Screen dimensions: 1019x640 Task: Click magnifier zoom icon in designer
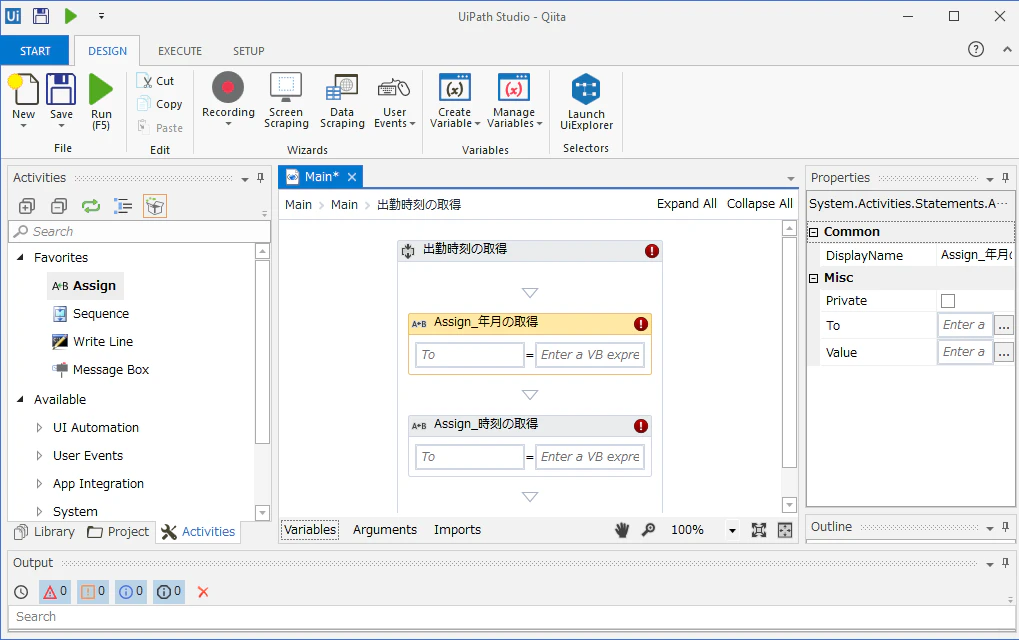click(648, 530)
